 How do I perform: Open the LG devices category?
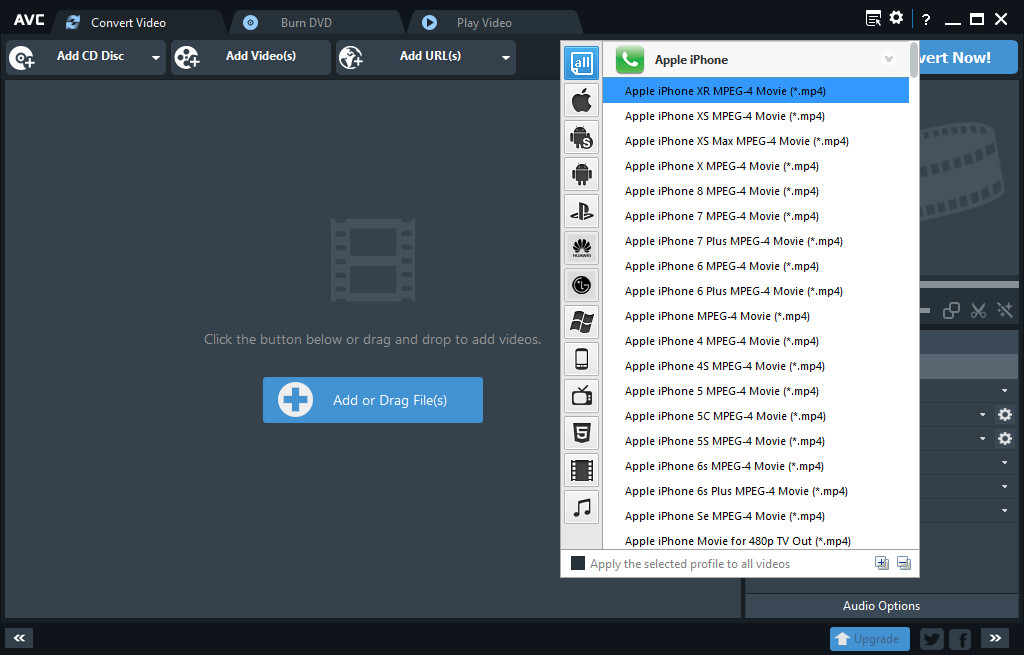(581, 285)
